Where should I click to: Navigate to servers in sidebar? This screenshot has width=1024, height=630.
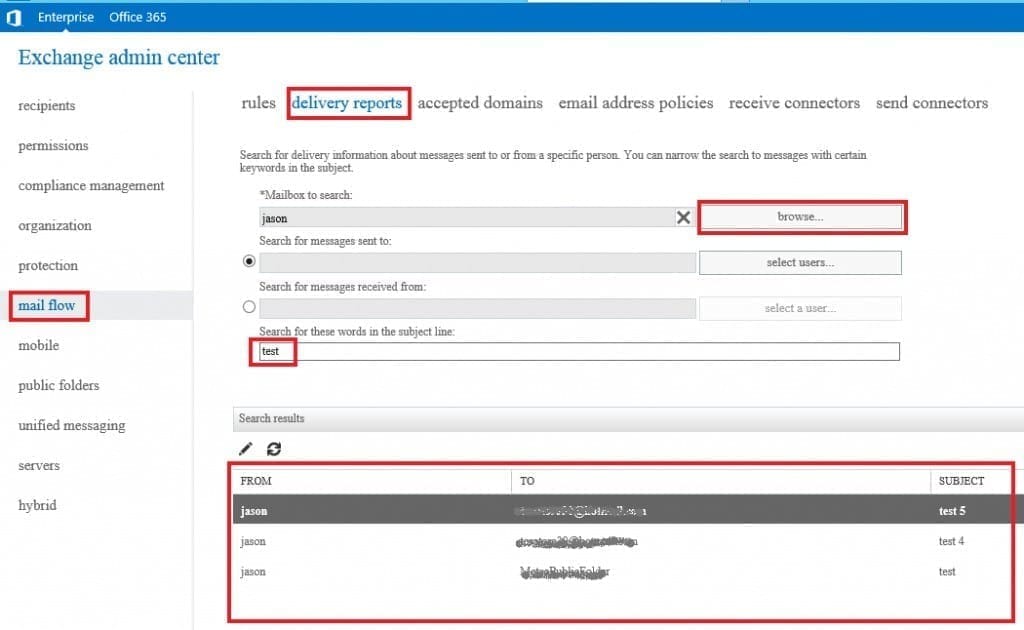39,465
